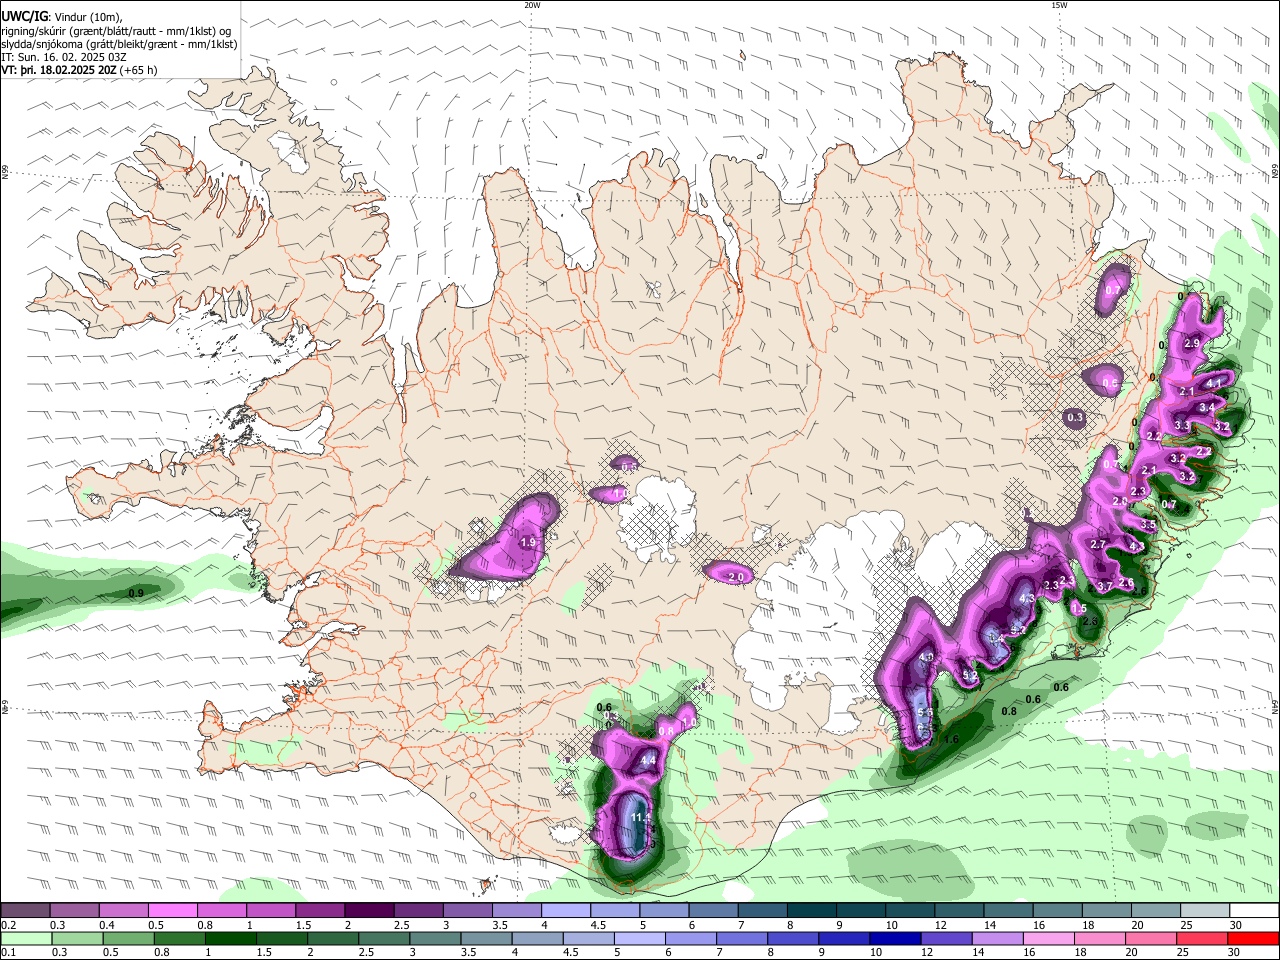Click the northernmost '0.7' value in the northeast

[1113, 291]
